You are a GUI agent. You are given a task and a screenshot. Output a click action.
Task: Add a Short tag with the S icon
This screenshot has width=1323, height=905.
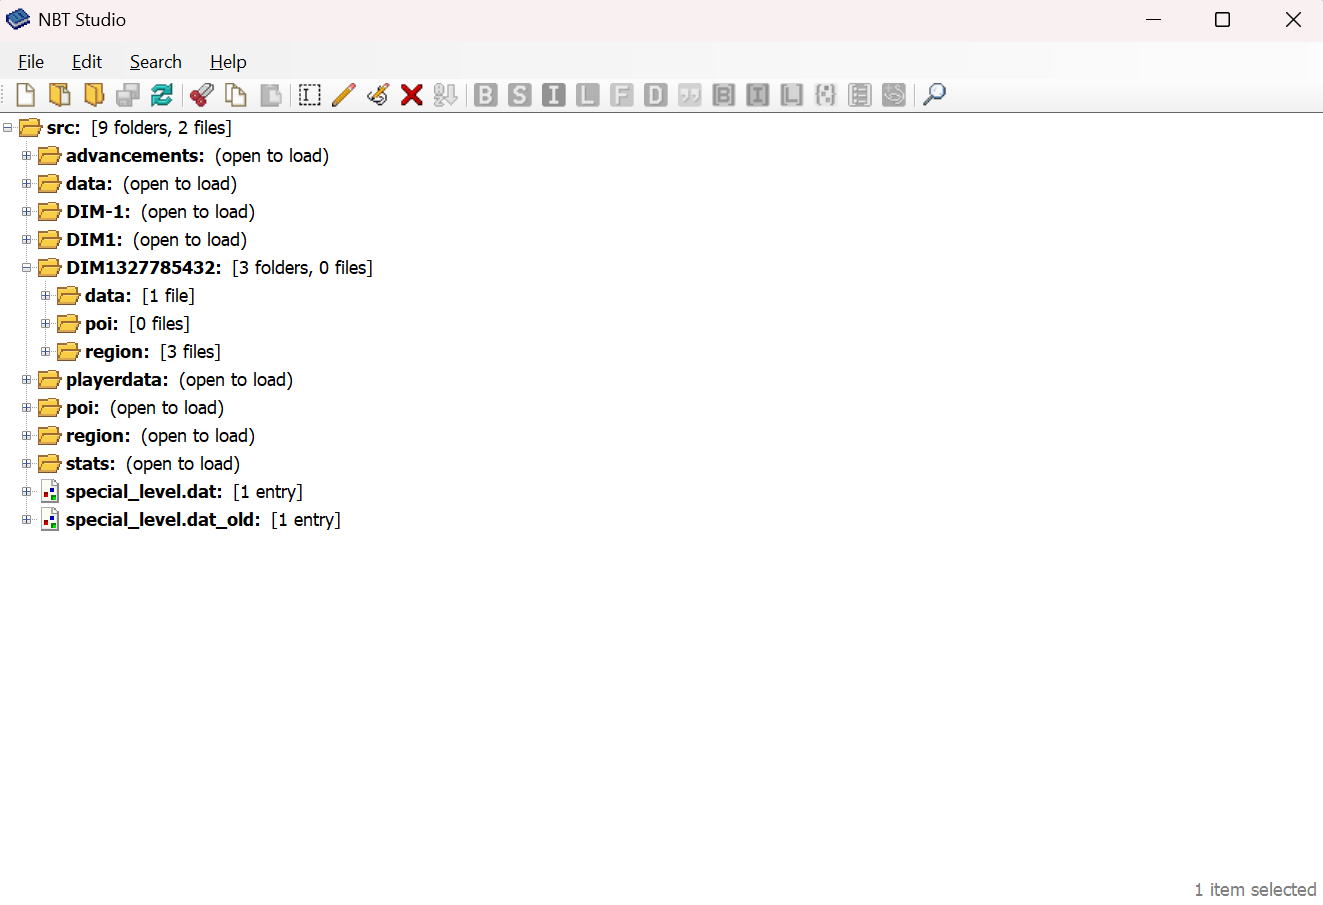point(520,95)
